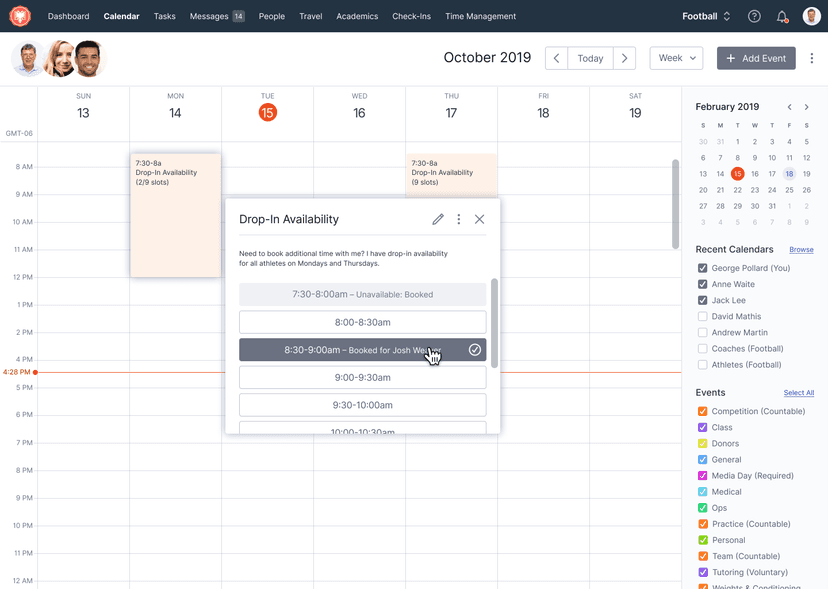Screen dimensions: 828x589
Task: Close the Drop-In Availability popup
Action: click(480, 219)
